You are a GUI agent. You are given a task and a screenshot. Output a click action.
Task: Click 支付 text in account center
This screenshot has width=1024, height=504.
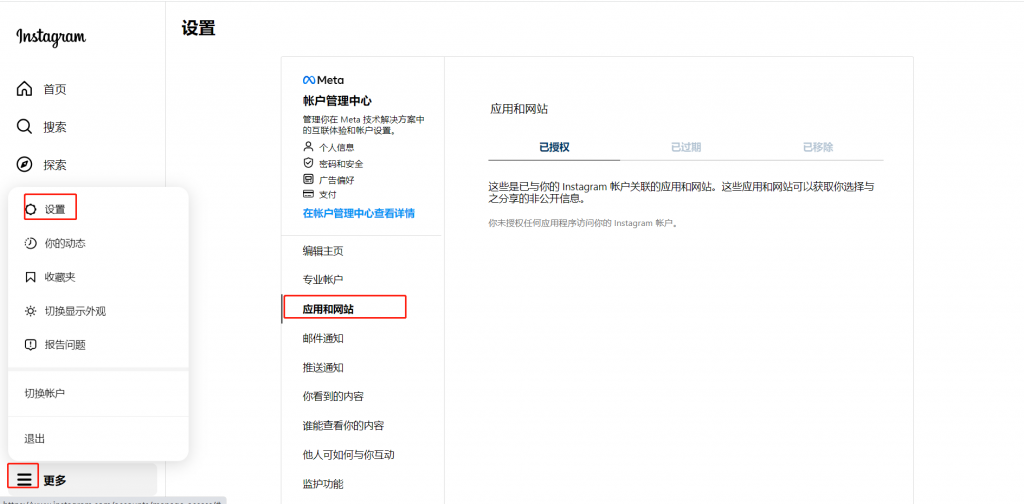(x=327, y=195)
